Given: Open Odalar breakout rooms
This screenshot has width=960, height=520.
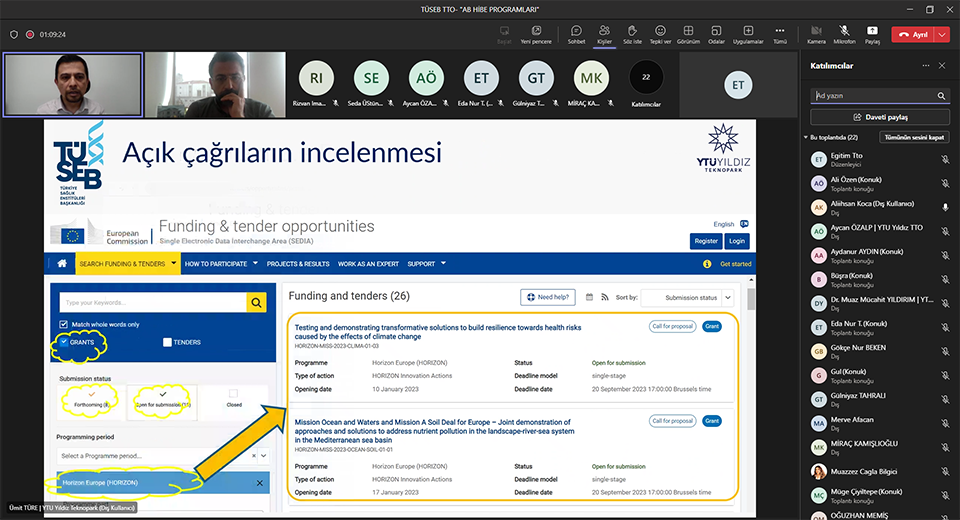Looking at the screenshot, I should tap(716, 33).
